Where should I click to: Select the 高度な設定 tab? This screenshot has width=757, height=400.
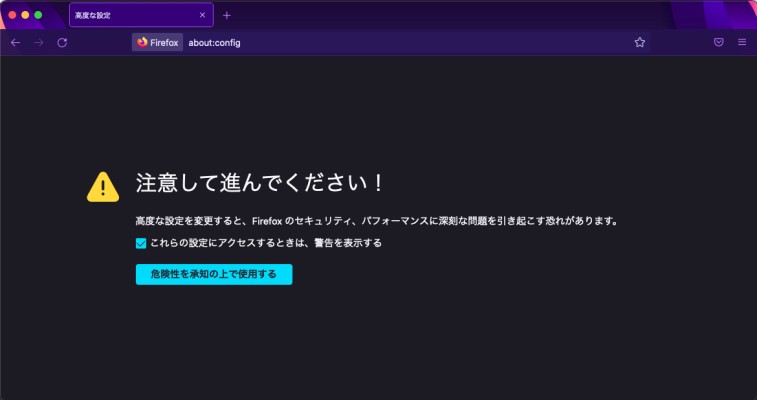point(141,15)
